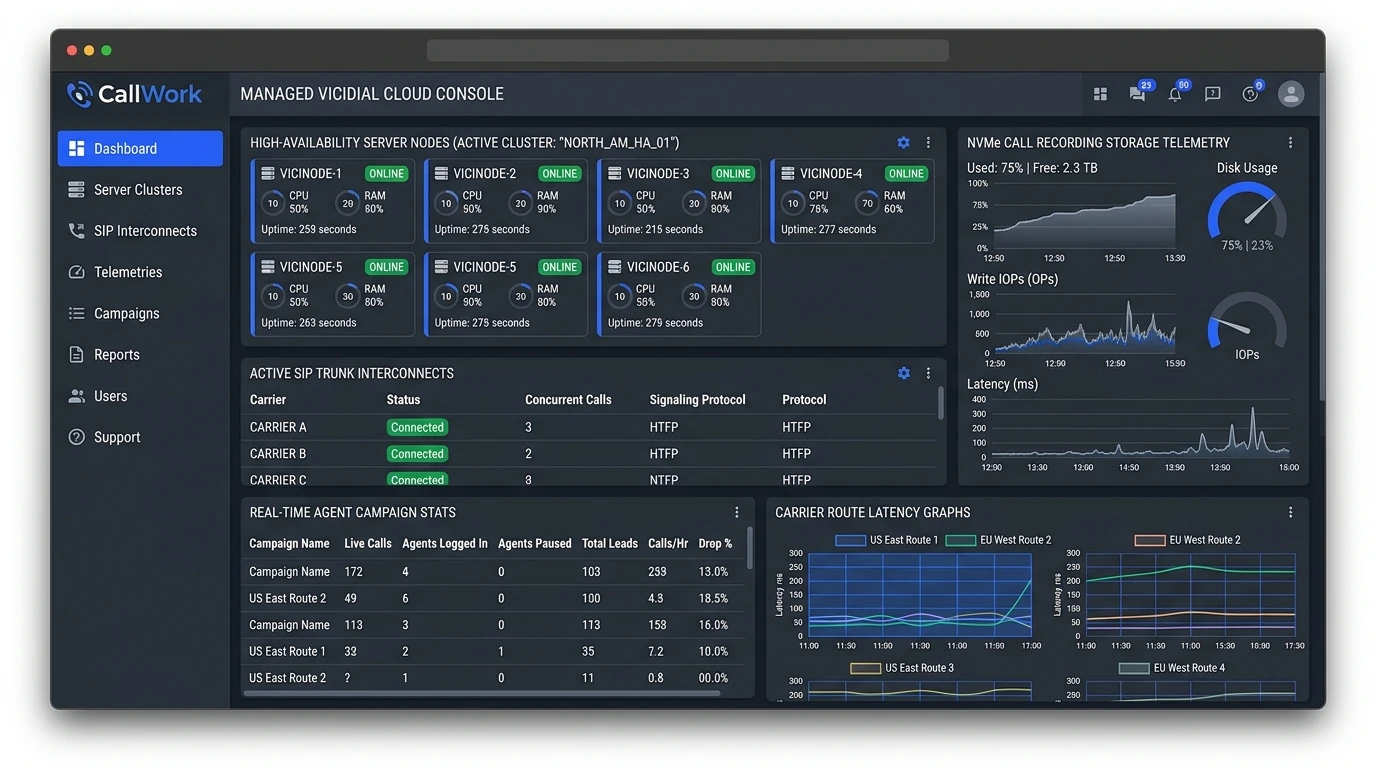Click the VICINODE-1 ONLINE status badge
Viewport: 1376px width, 768px height.
tap(386, 174)
